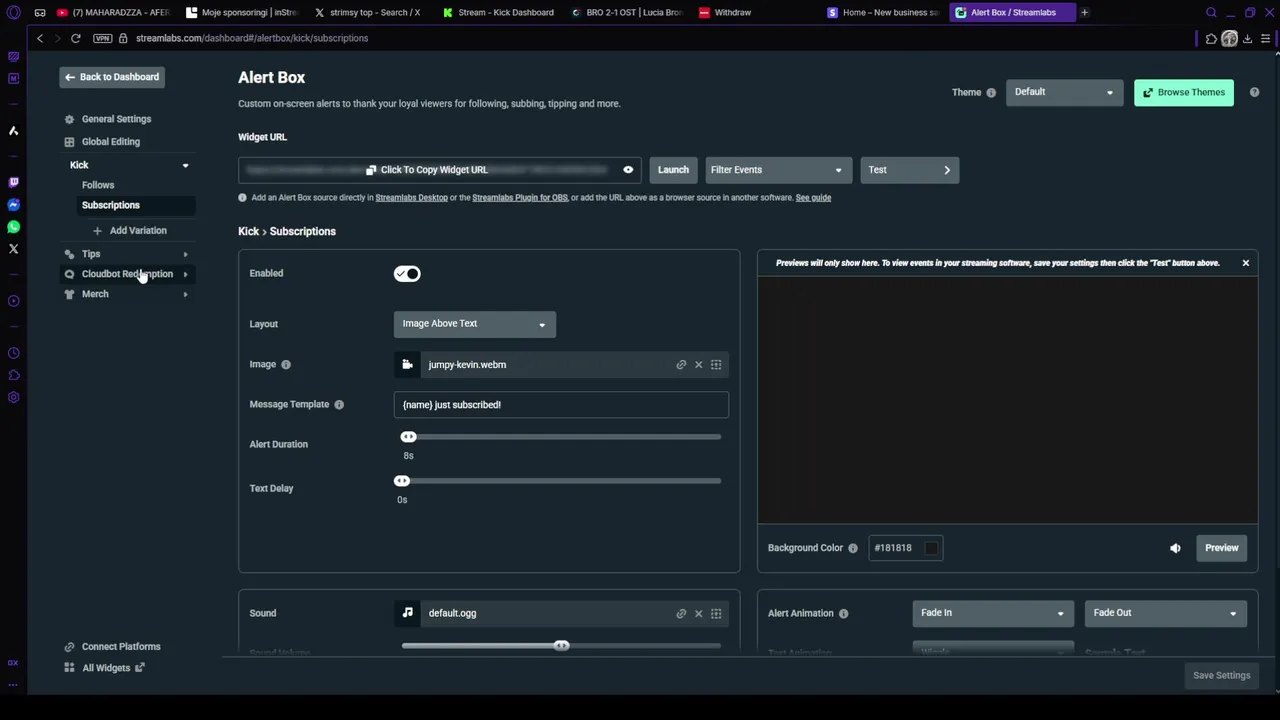This screenshot has width=1280, height=720.
Task: Click the Message Template info icon
Action: tap(339, 405)
